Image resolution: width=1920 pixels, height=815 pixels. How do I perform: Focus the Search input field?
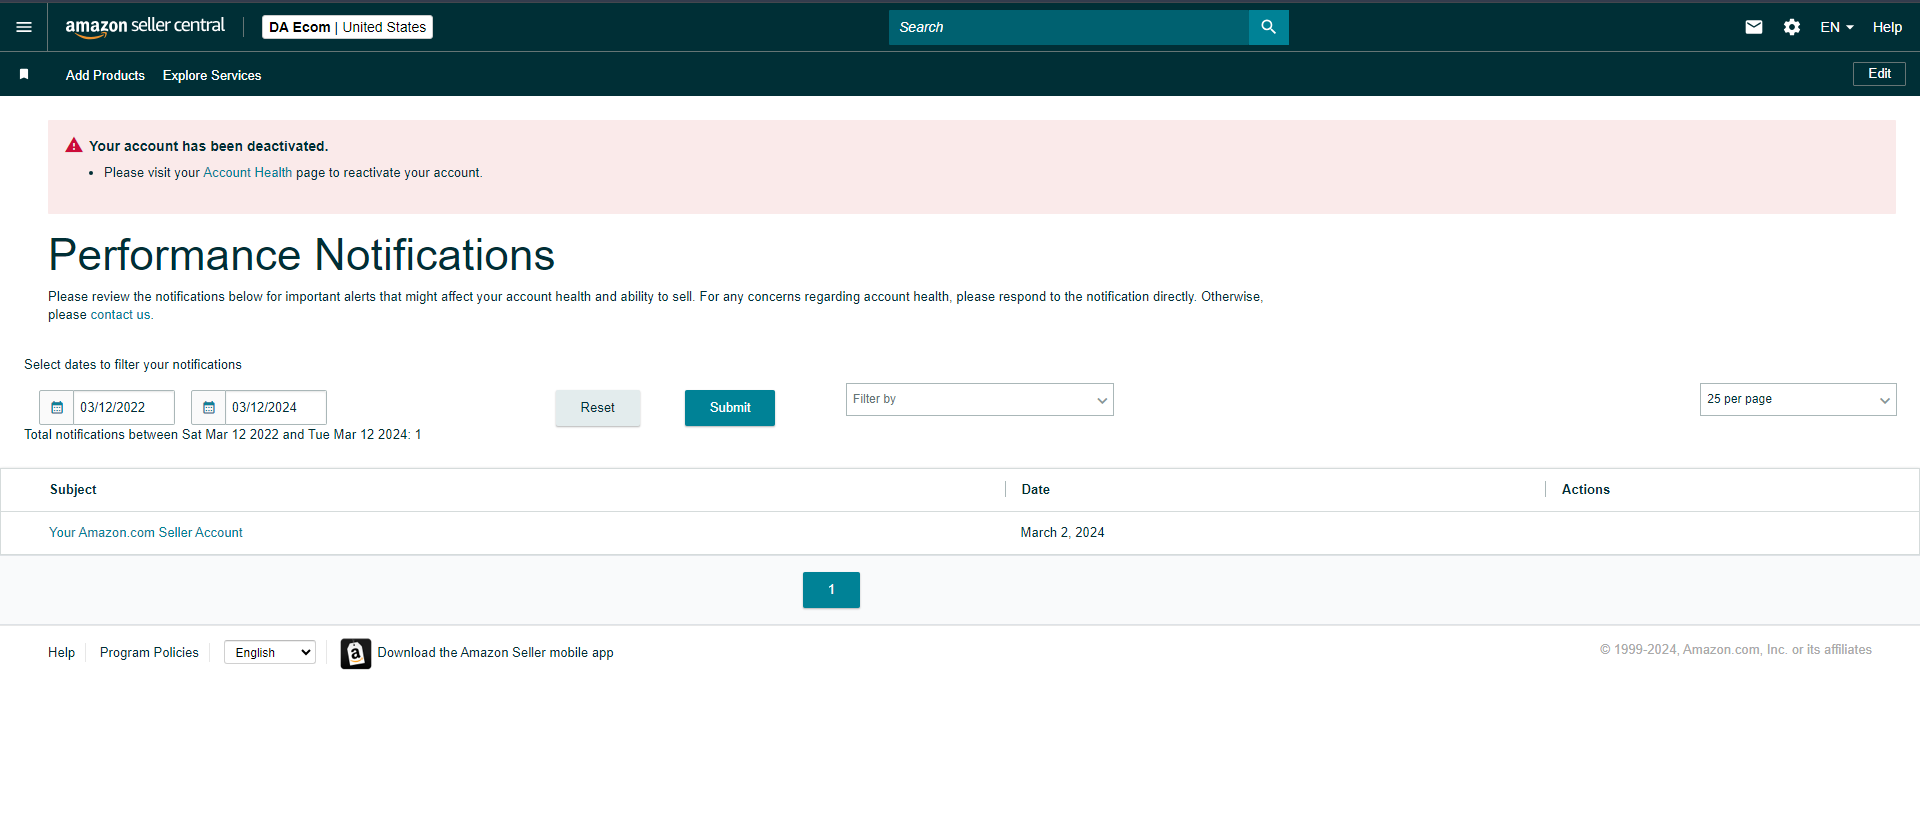(1069, 27)
